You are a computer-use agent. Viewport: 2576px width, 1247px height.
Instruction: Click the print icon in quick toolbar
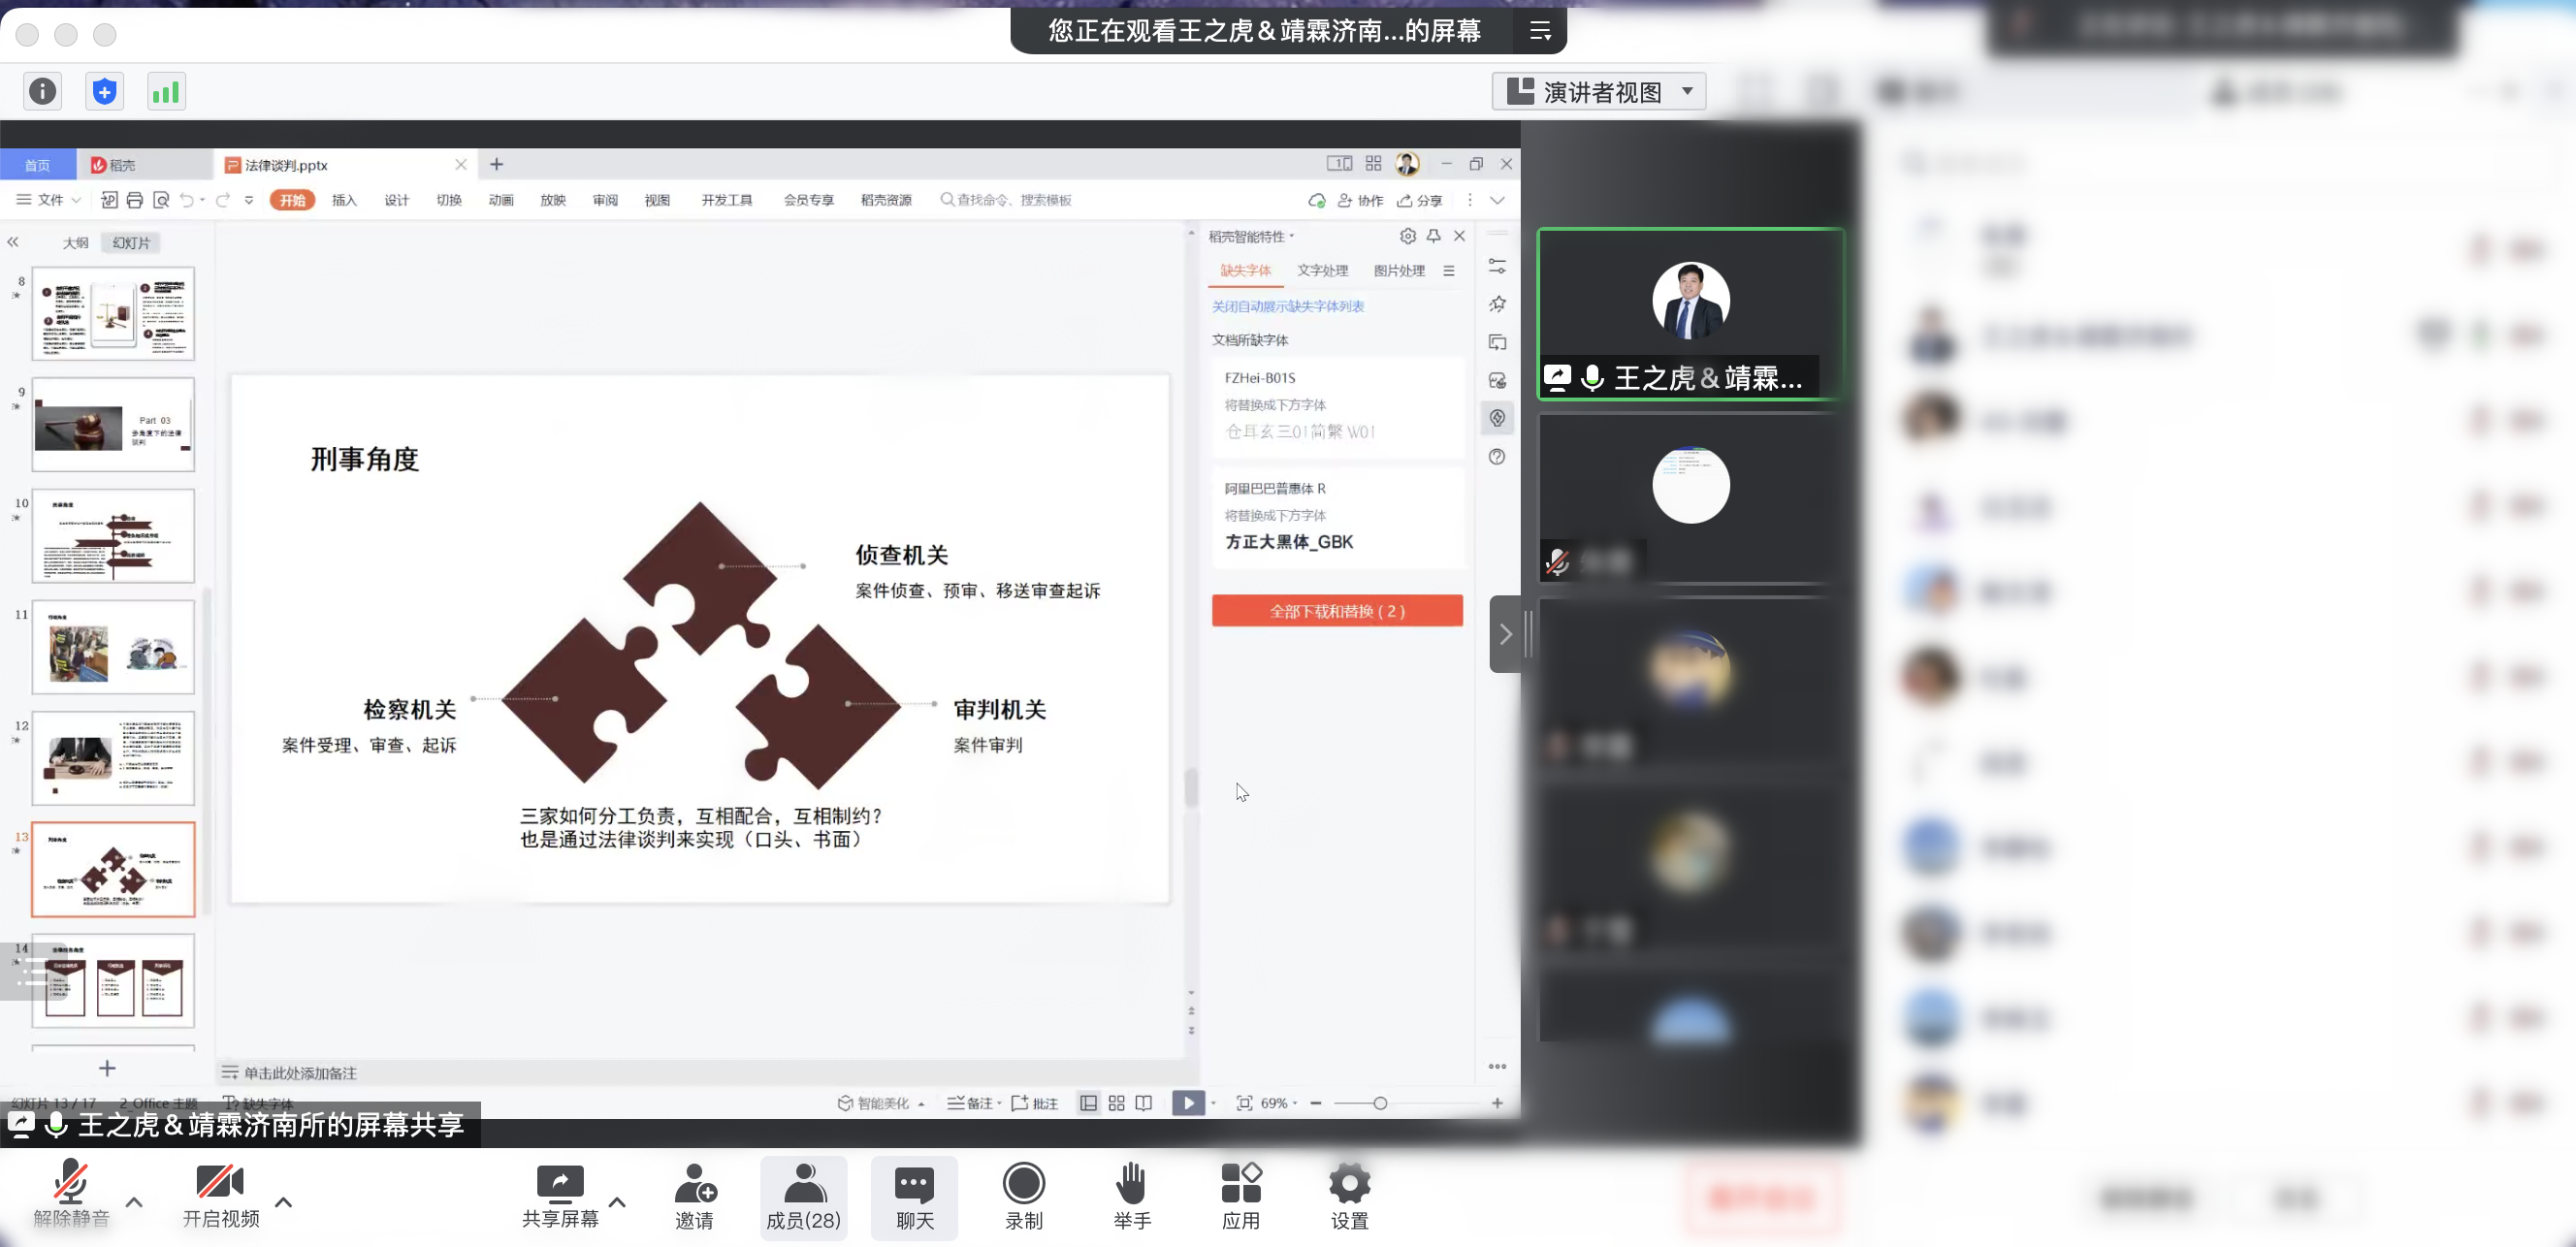pyautogui.click(x=135, y=200)
